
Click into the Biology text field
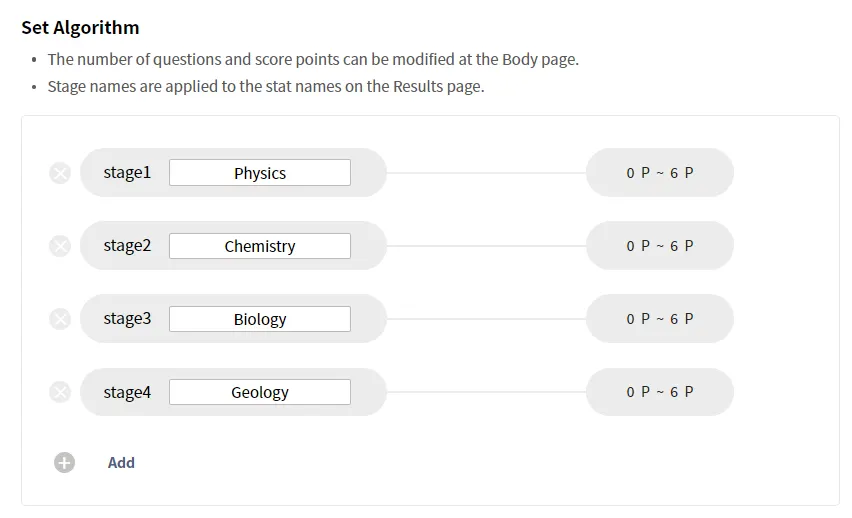tap(260, 319)
